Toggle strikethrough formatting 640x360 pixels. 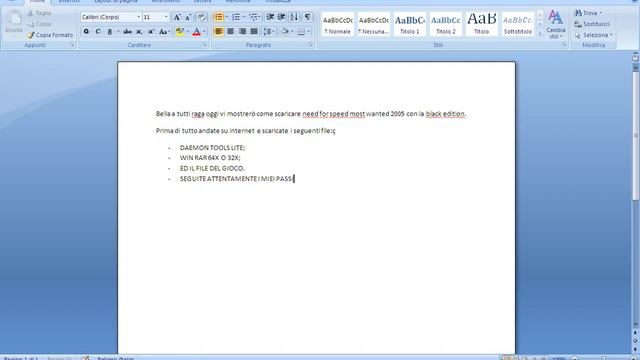click(x=127, y=31)
